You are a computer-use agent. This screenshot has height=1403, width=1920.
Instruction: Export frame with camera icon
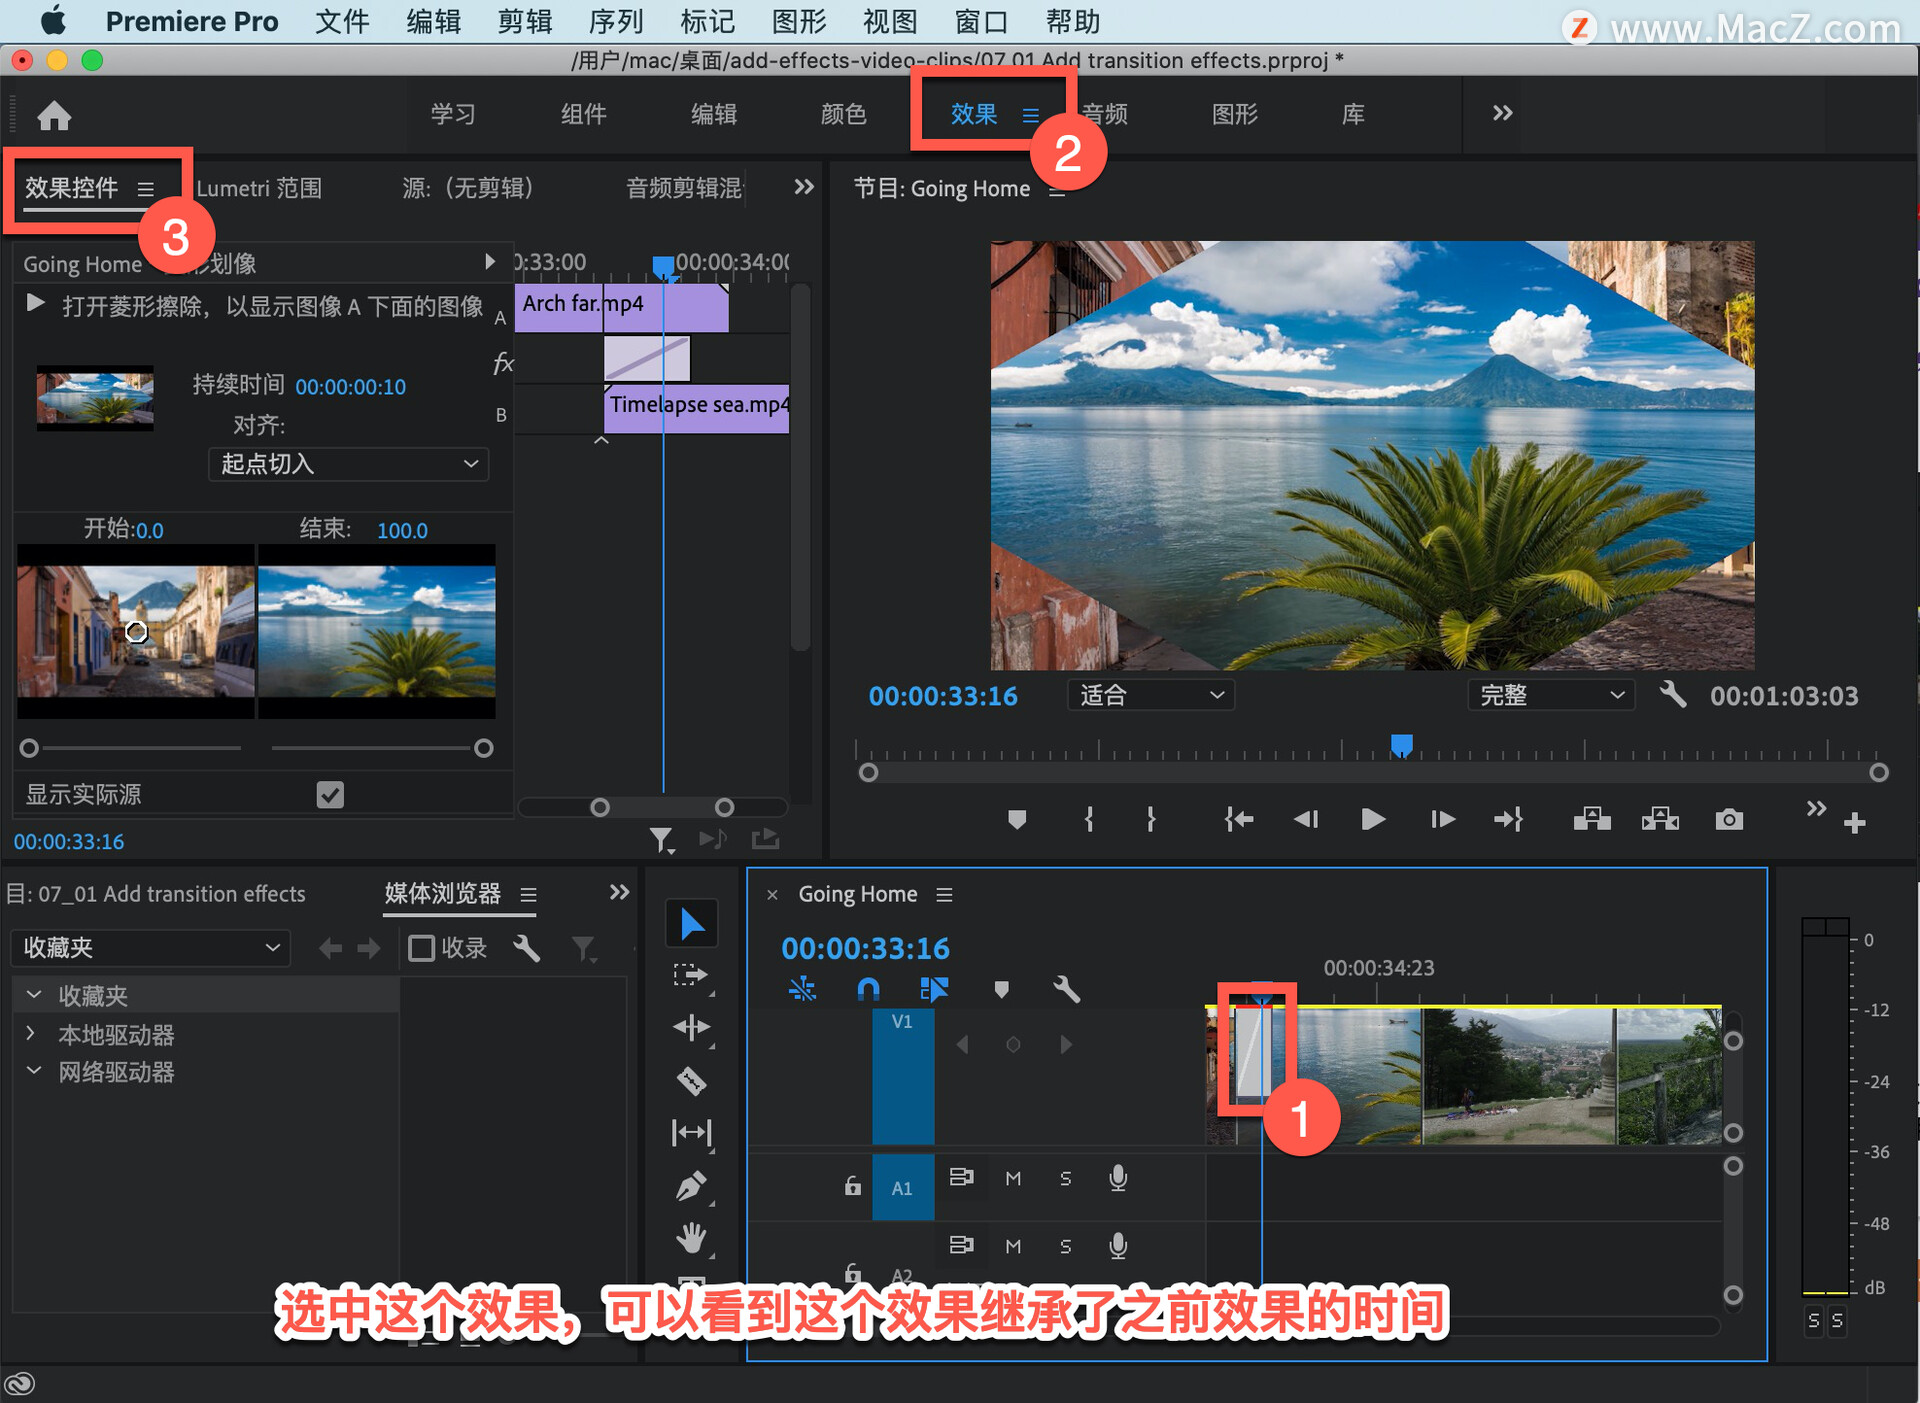1729,820
